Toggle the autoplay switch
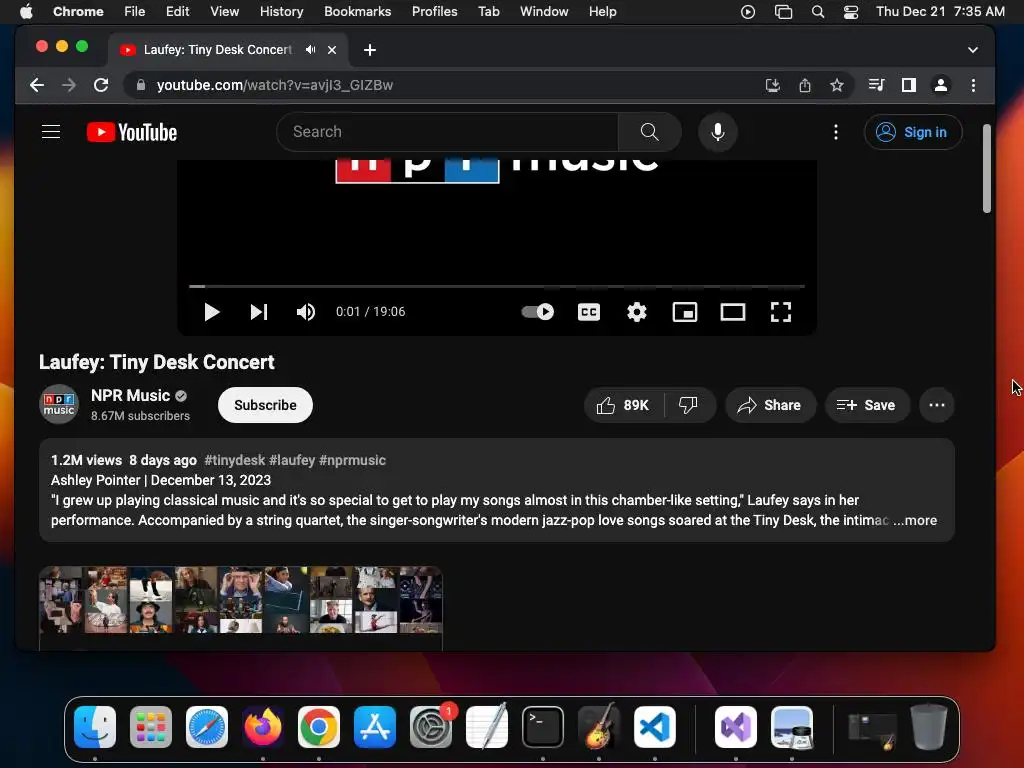This screenshot has height=768, width=1024. click(537, 312)
